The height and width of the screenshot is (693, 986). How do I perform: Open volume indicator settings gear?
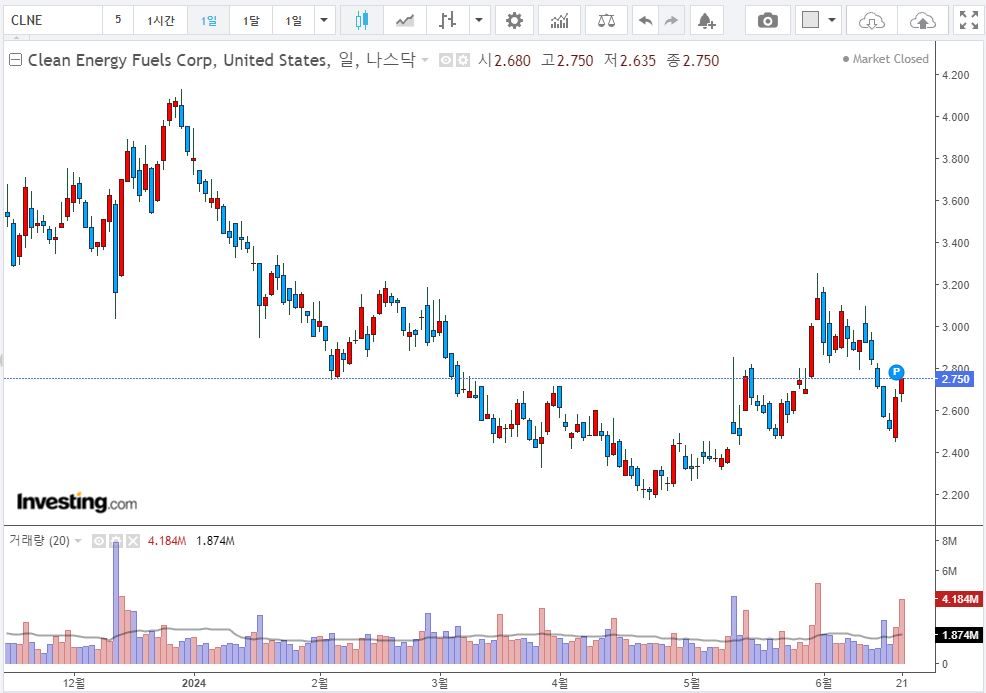tap(116, 541)
